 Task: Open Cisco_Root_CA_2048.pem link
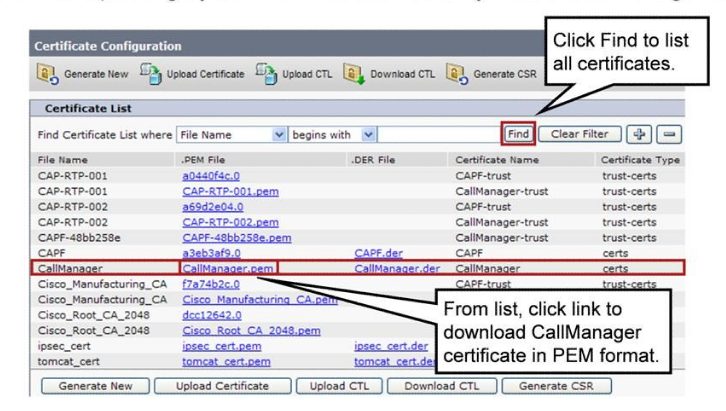(x=251, y=330)
